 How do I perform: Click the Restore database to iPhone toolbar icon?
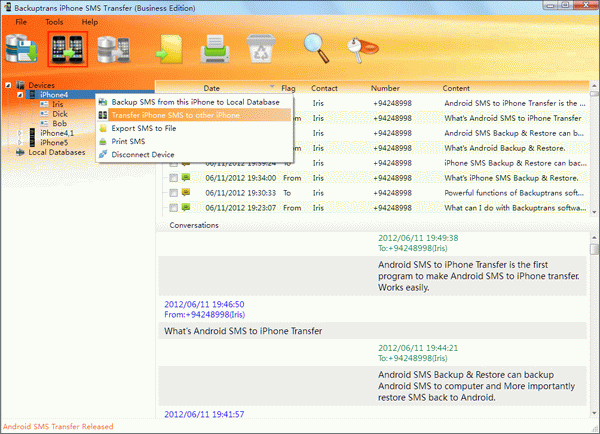click(x=114, y=49)
